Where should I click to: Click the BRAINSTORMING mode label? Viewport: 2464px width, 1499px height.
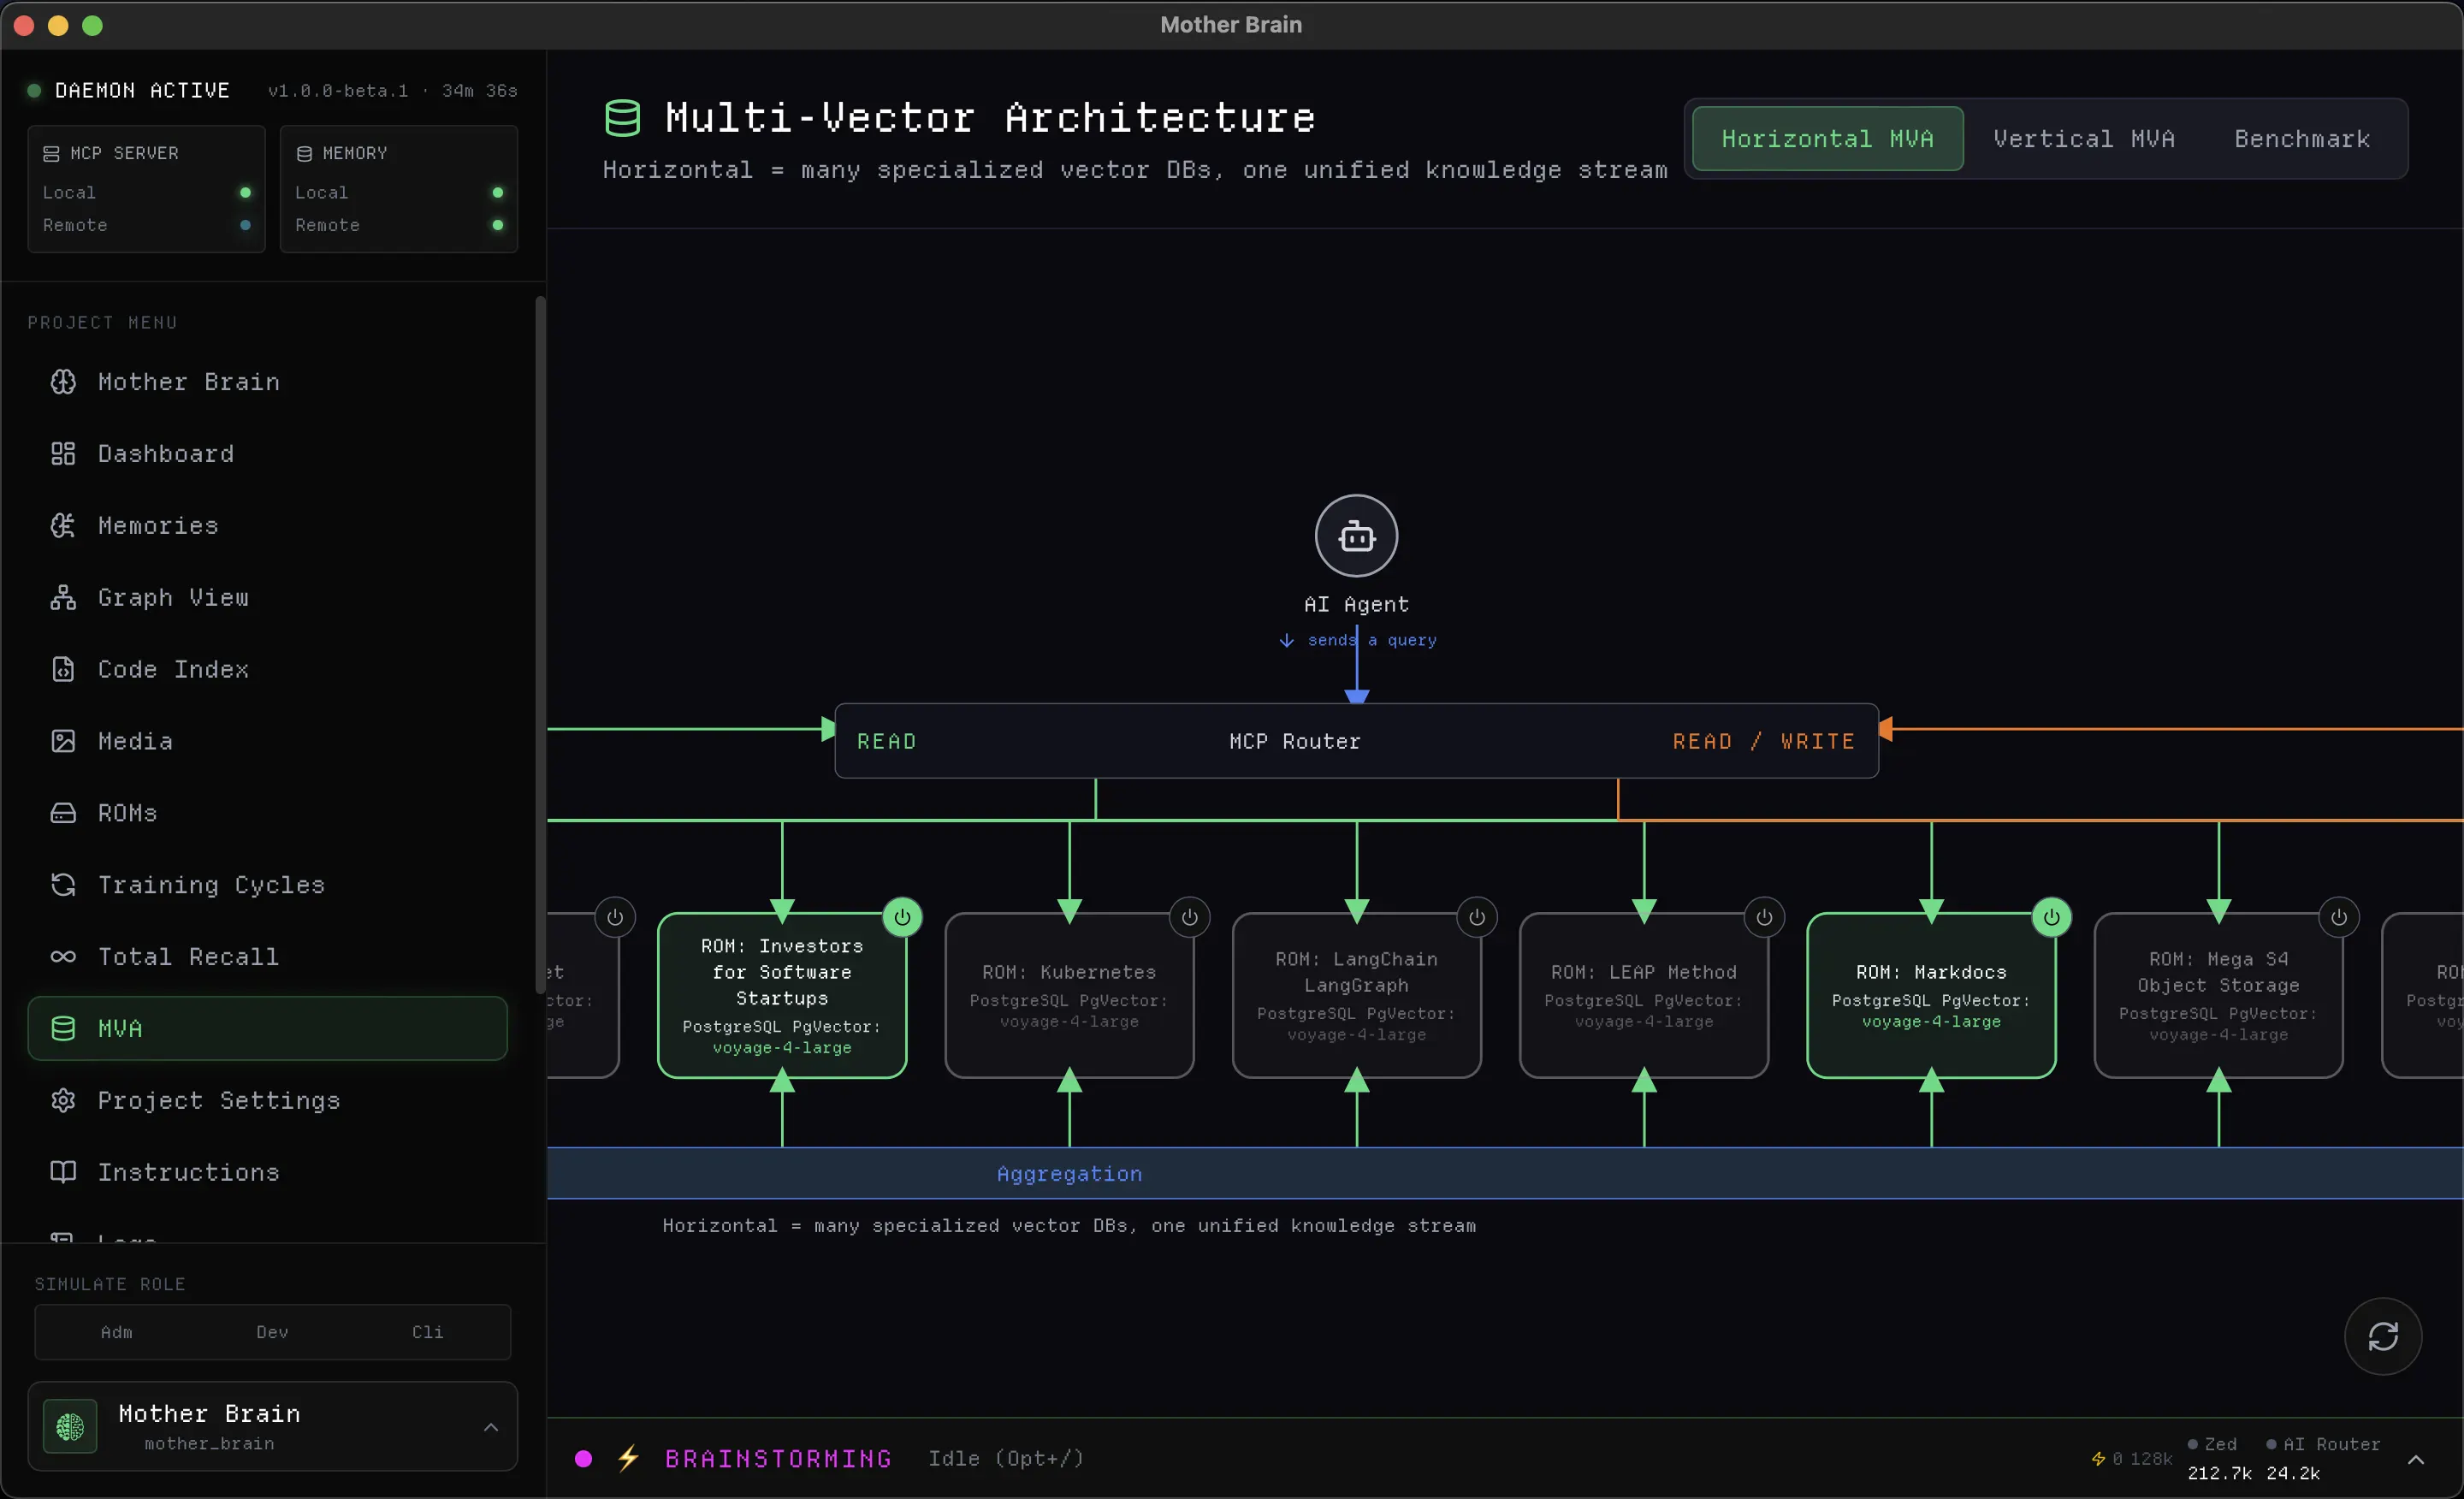pyautogui.click(x=778, y=1459)
